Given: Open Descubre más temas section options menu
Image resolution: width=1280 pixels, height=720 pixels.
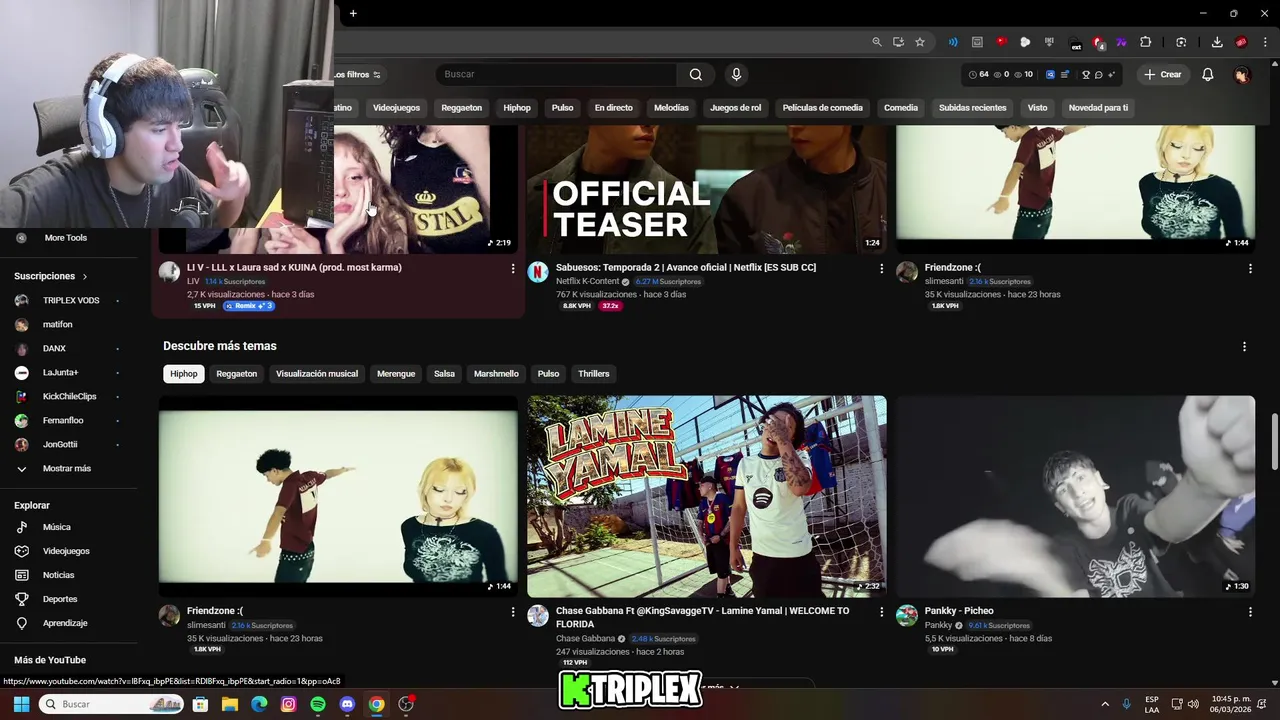Looking at the screenshot, I should click(1244, 346).
